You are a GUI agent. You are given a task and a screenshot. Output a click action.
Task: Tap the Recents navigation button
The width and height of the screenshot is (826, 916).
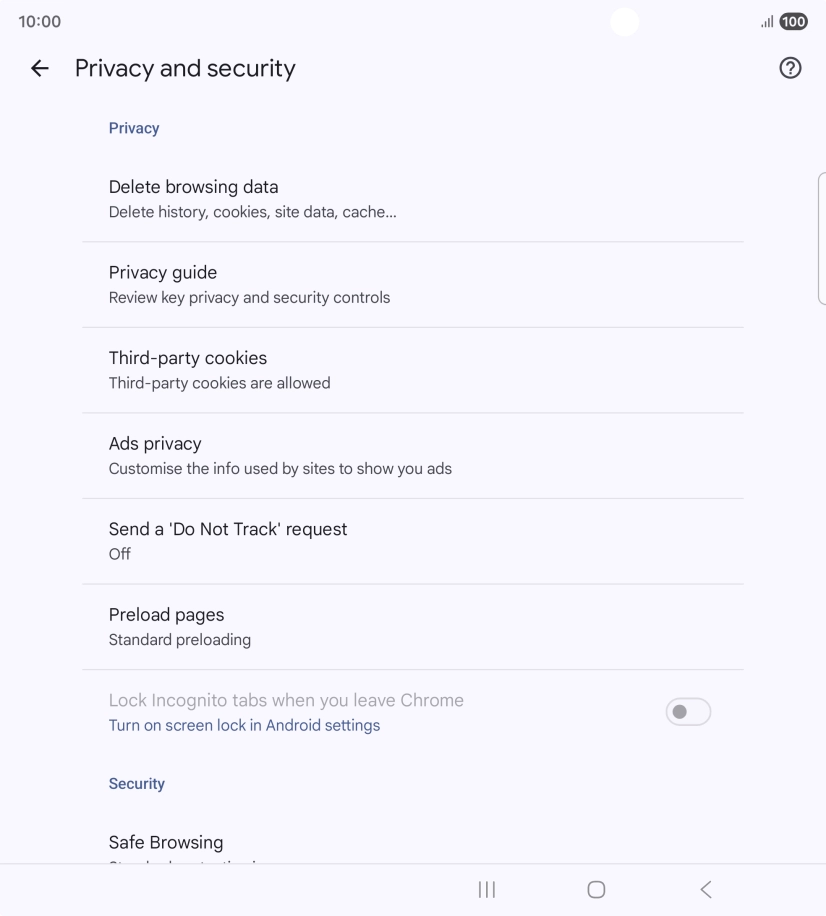486,889
